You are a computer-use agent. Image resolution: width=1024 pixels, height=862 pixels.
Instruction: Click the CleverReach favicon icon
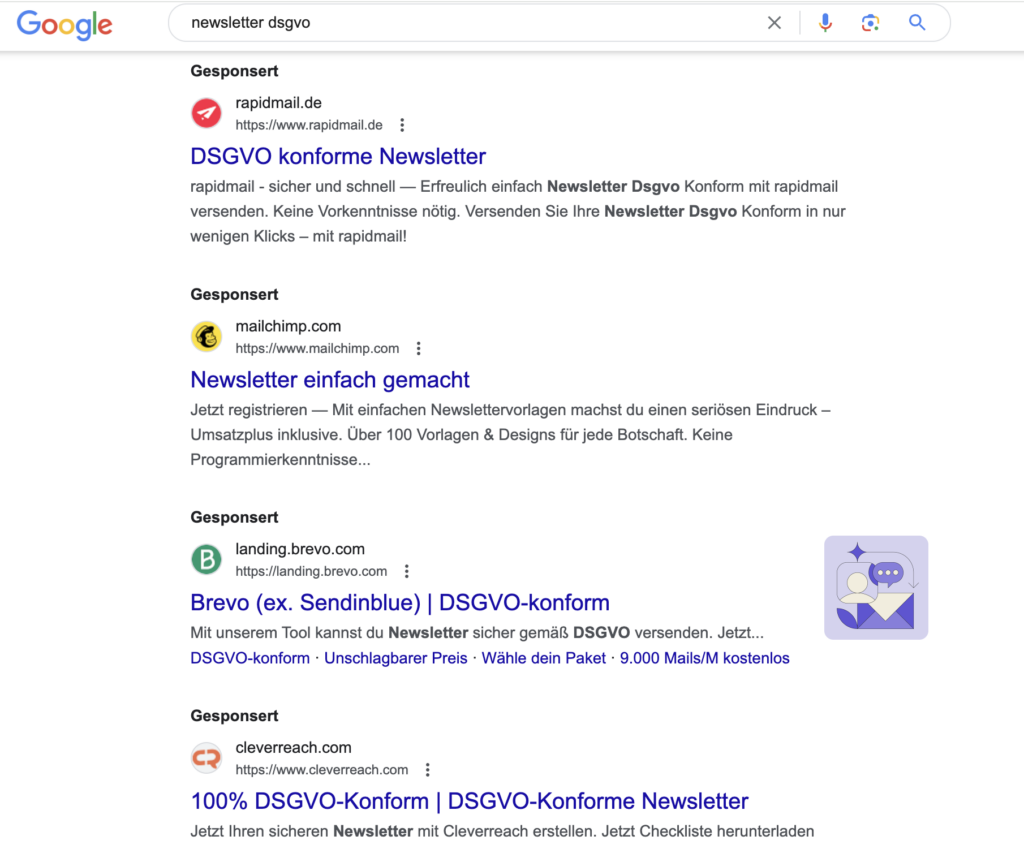[x=206, y=758]
